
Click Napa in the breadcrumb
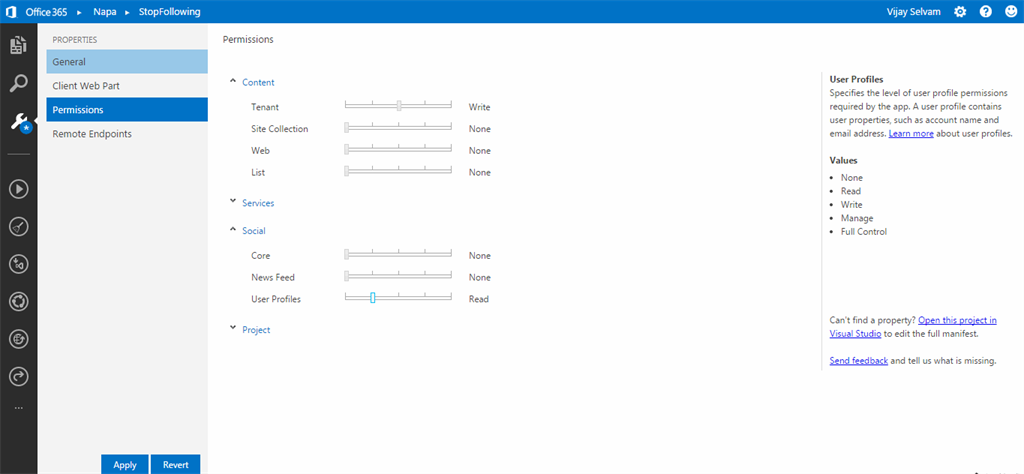105,12
